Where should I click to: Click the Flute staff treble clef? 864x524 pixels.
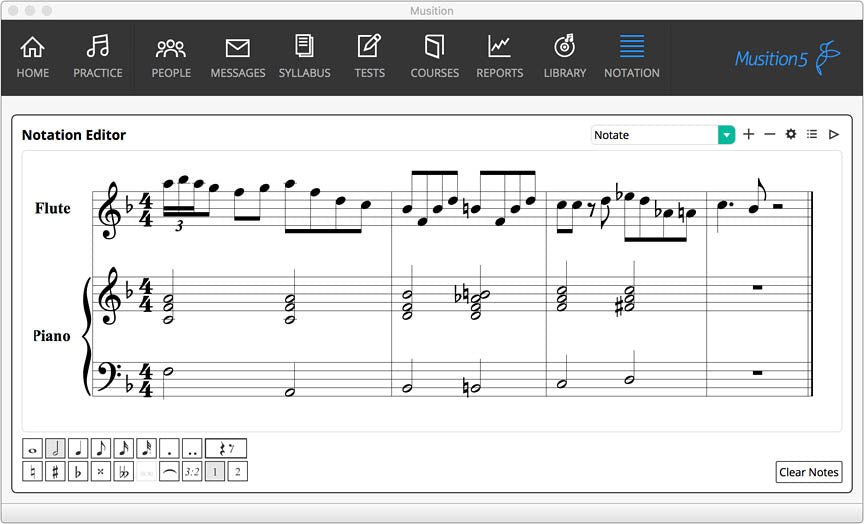[x=108, y=210]
